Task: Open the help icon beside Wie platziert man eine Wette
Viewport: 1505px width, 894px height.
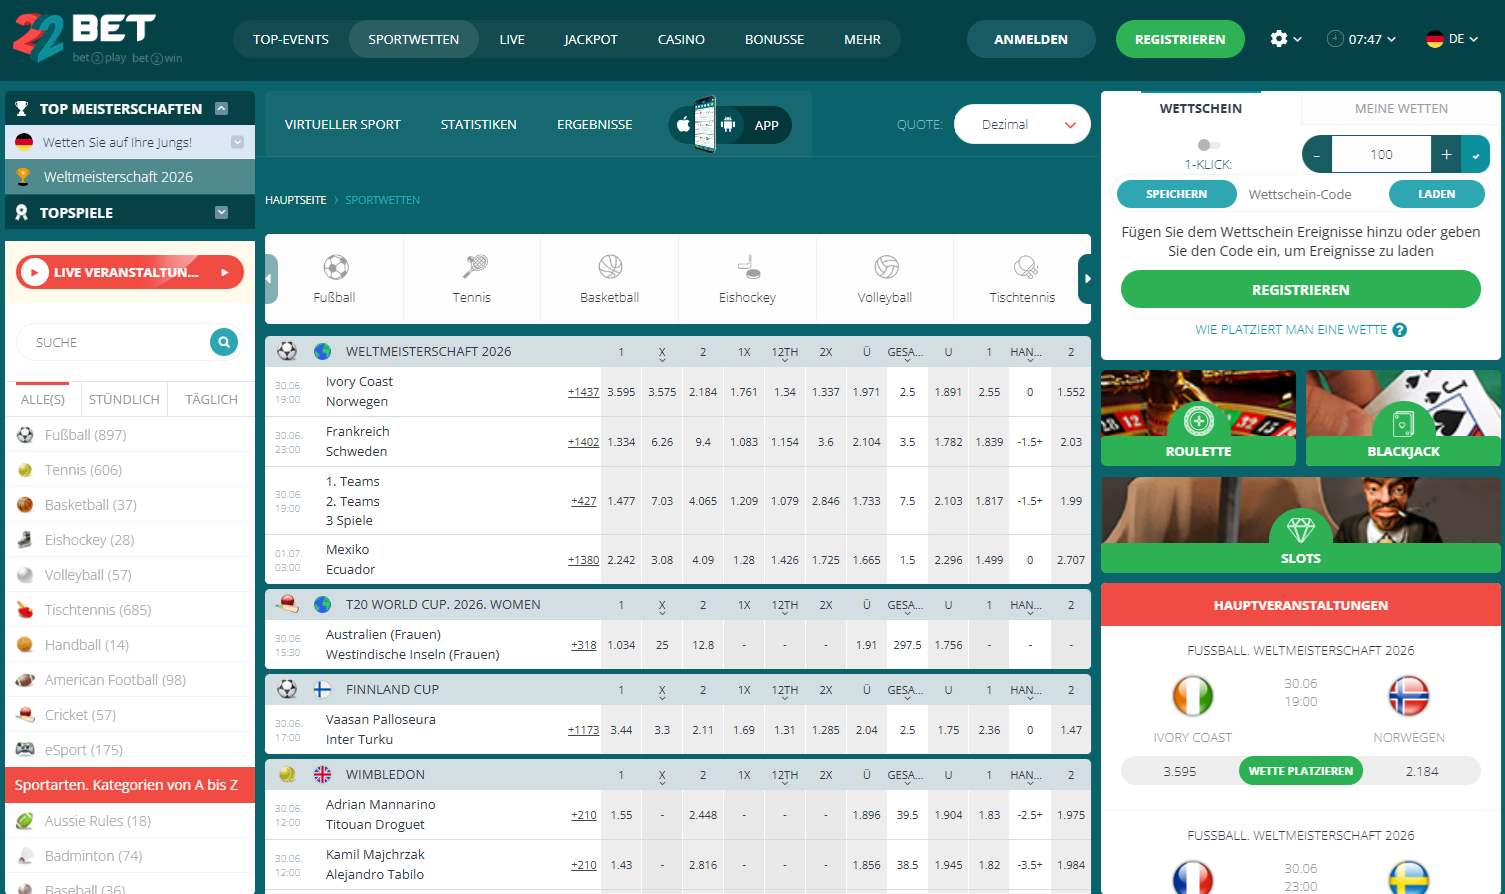Action: (1400, 330)
